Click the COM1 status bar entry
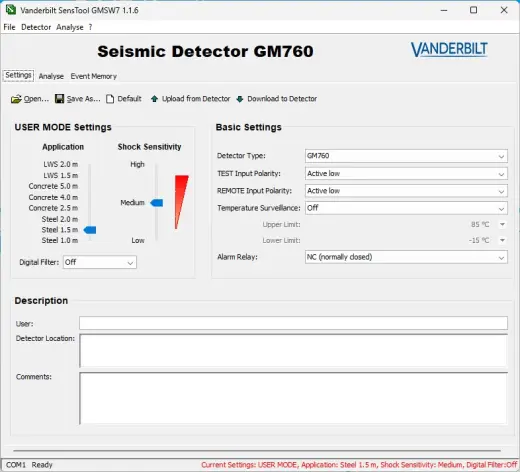Screen dimensions: 520x472 pos(16,465)
